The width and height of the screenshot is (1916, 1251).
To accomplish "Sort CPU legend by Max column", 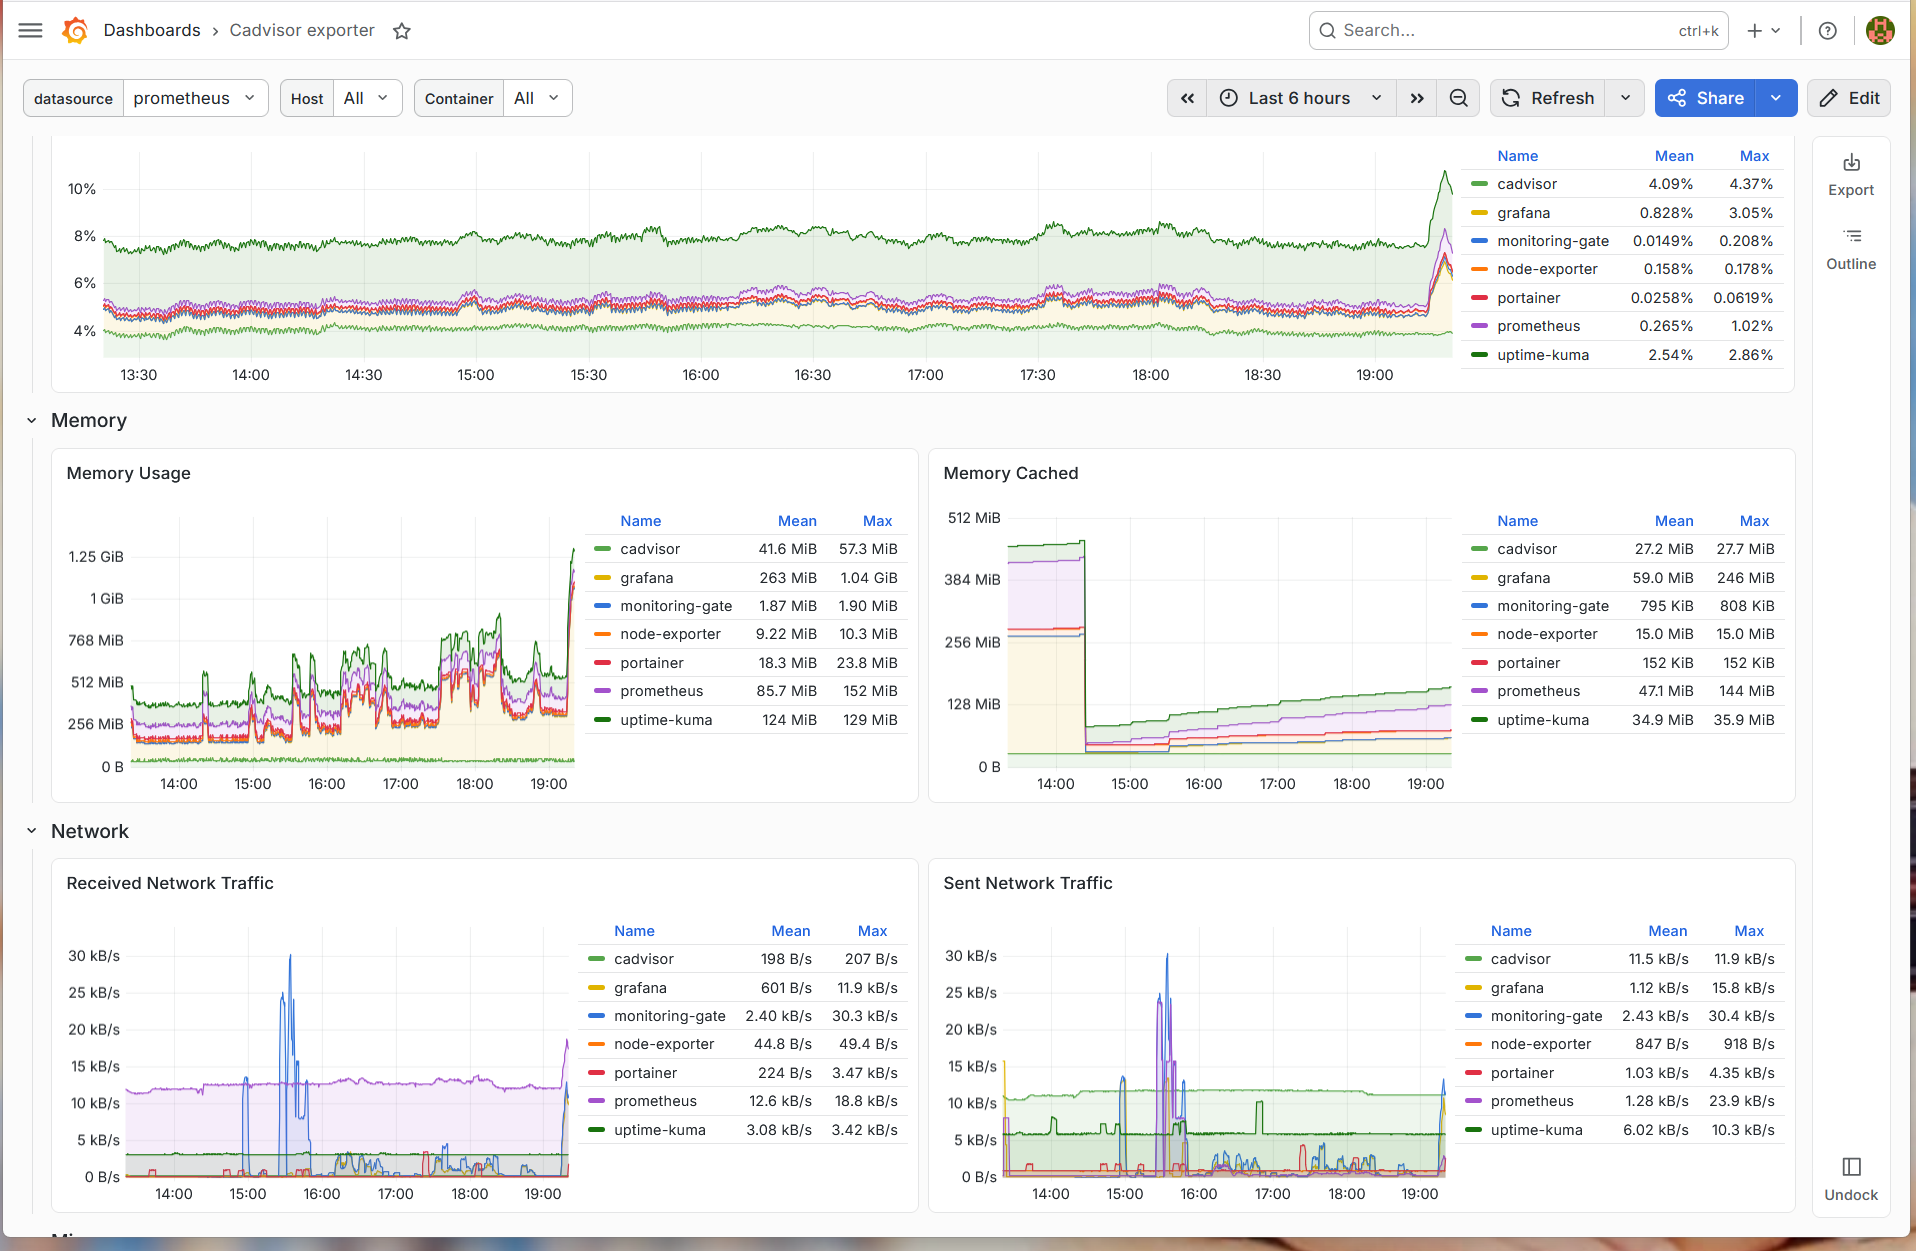I will (1754, 156).
